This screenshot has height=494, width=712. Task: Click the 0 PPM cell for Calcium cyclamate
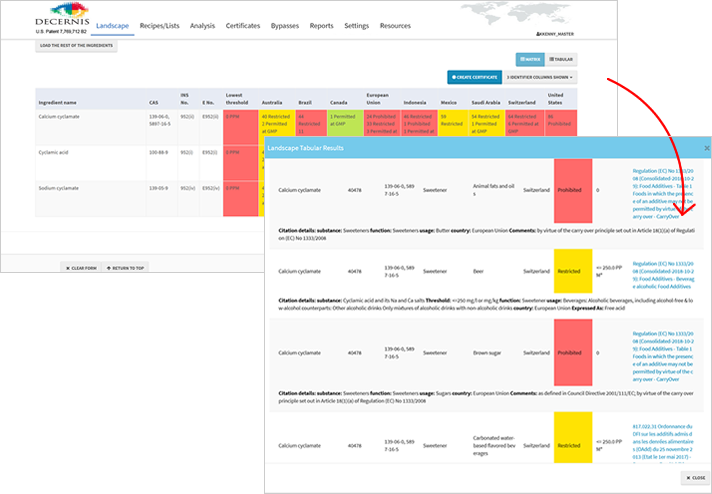[x=241, y=127]
